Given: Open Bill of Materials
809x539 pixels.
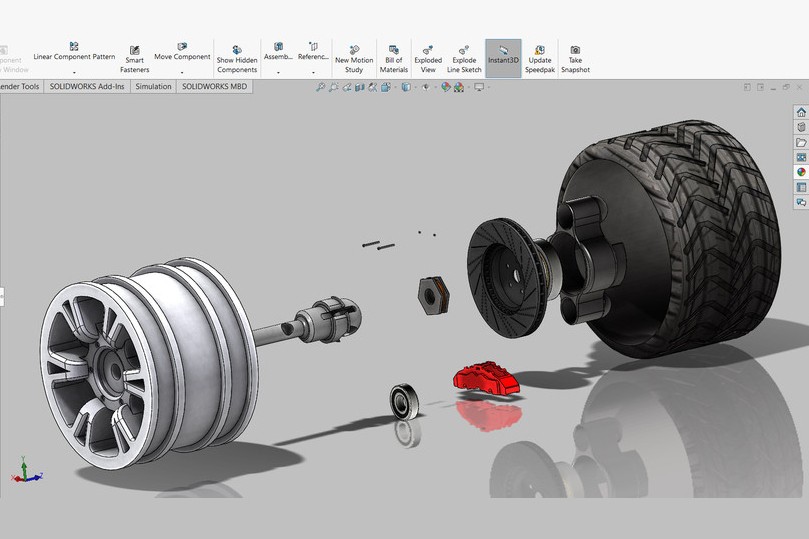Looking at the screenshot, I should point(394,59).
